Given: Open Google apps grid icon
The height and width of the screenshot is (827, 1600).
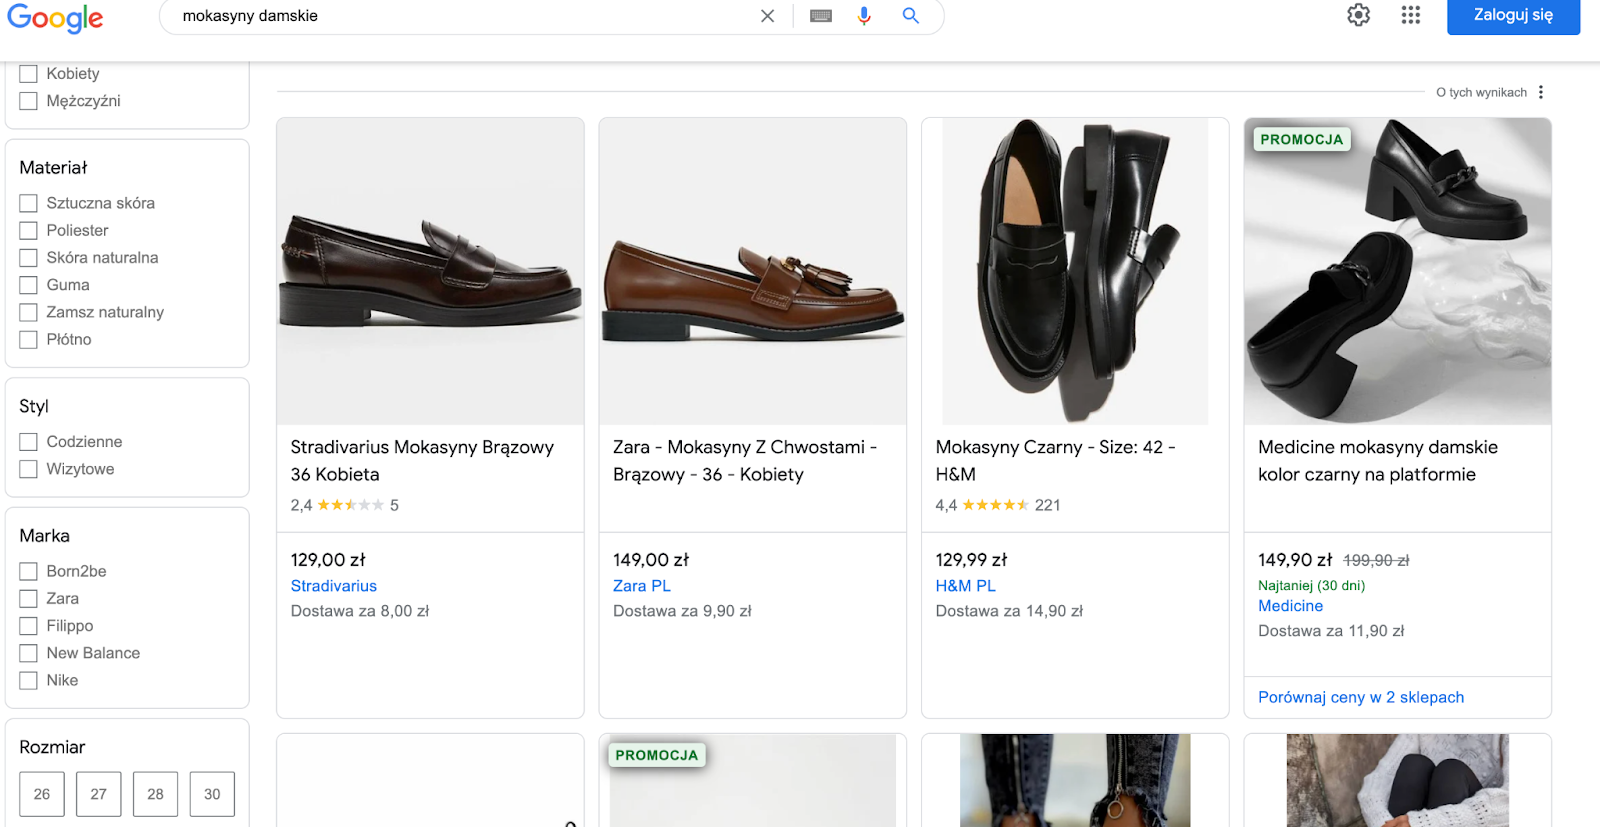Looking at the screenshot, I should click(1411, 15).
